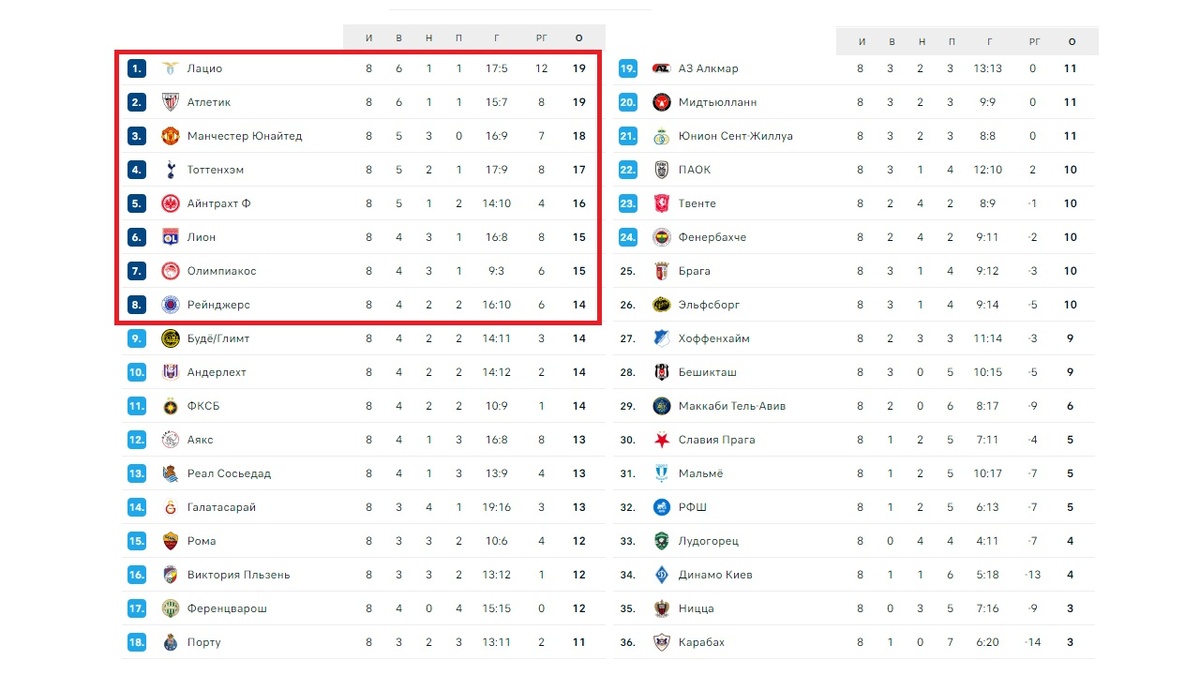Click the Galatasaray club crest icon
Screen dimensions: 1200x675
(x=170, y=507)
